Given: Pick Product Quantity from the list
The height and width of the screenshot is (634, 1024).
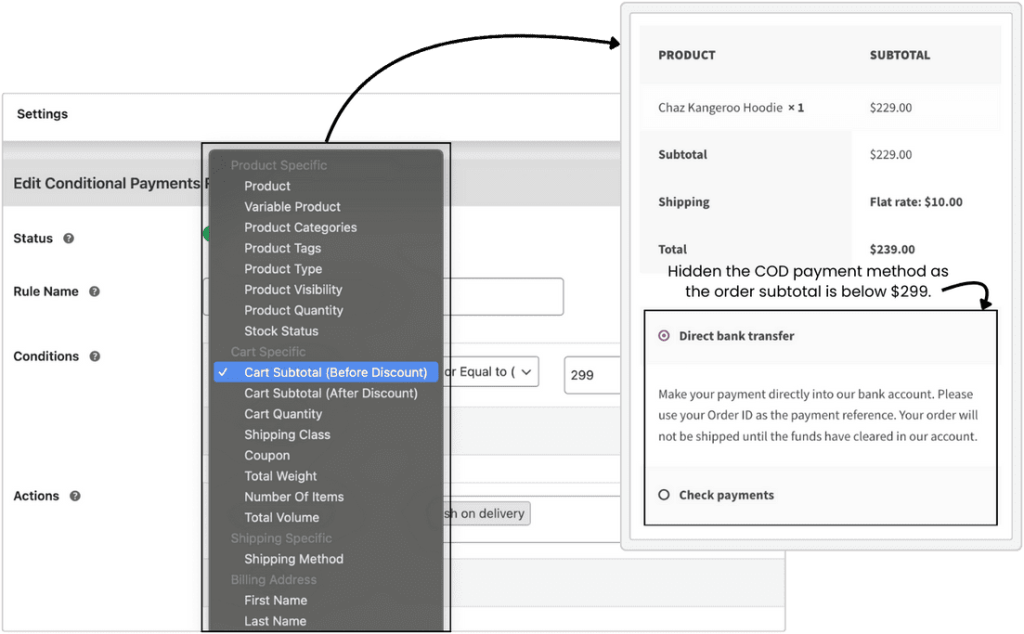Looking at the screenshot, I should (x=294, y=310).
